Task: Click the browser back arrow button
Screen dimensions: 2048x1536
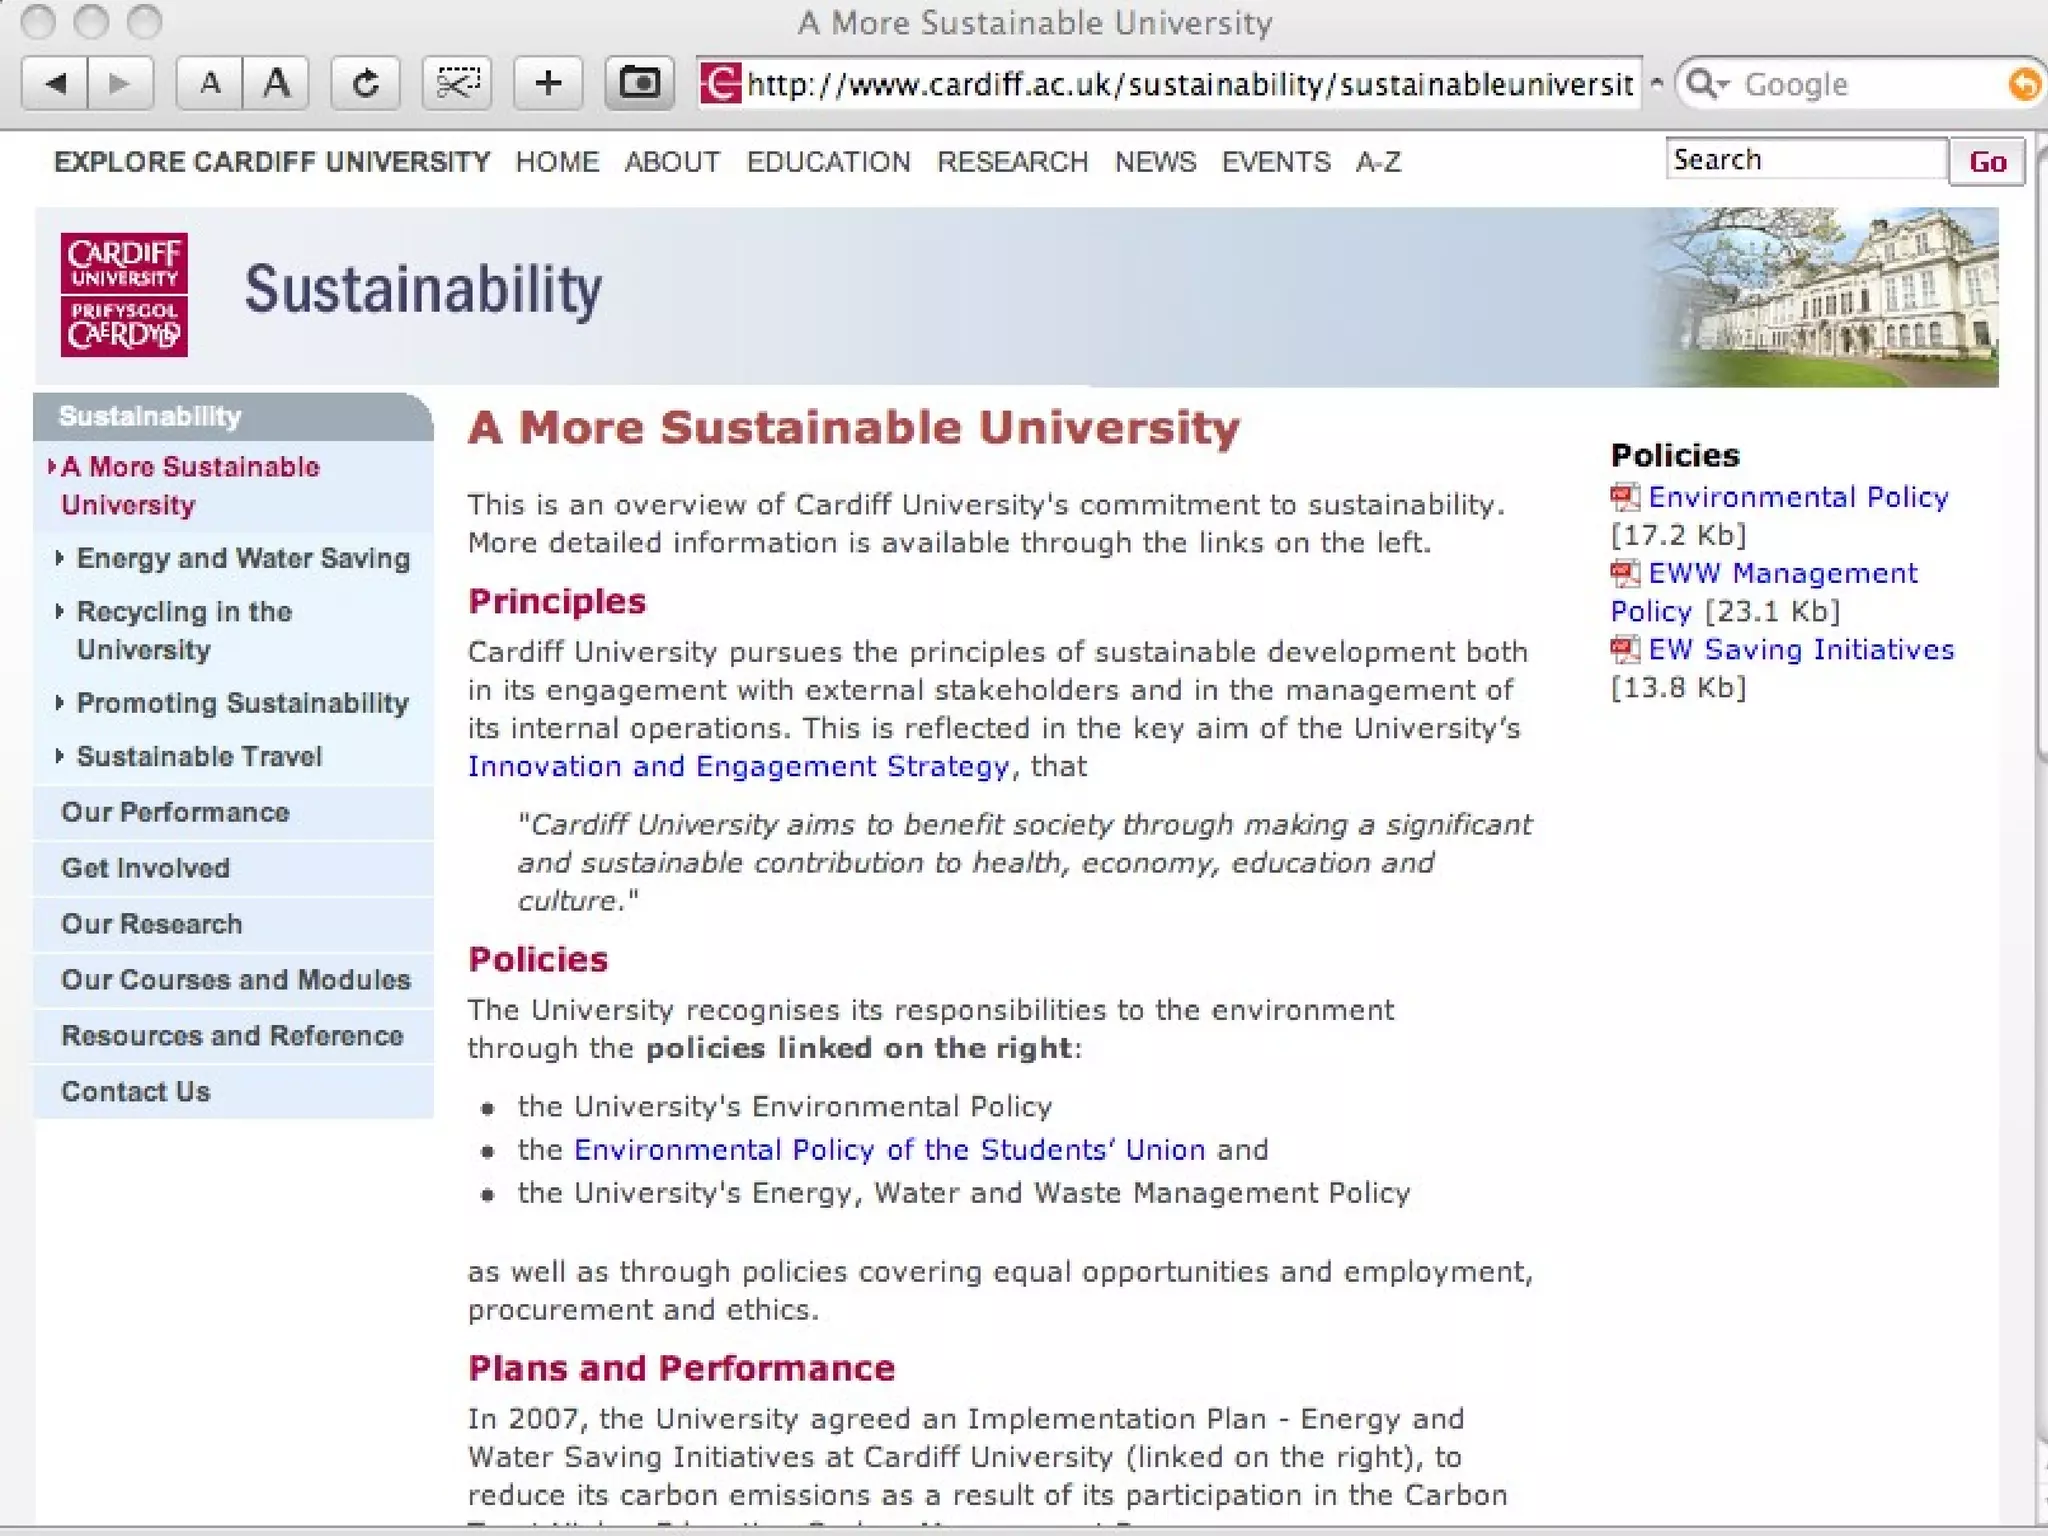Action: tap(55, 83)
